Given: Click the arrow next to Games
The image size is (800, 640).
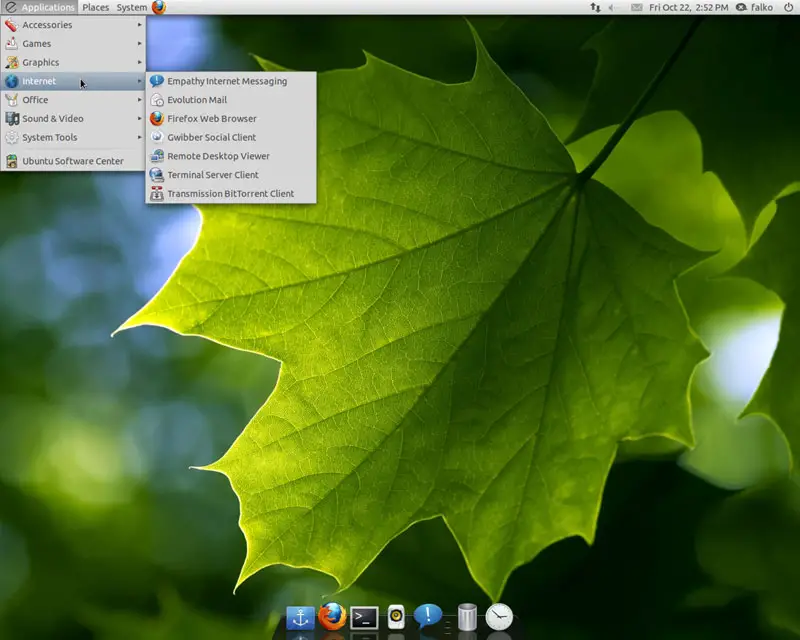Looking at the screenshot, I should (139, 43).
